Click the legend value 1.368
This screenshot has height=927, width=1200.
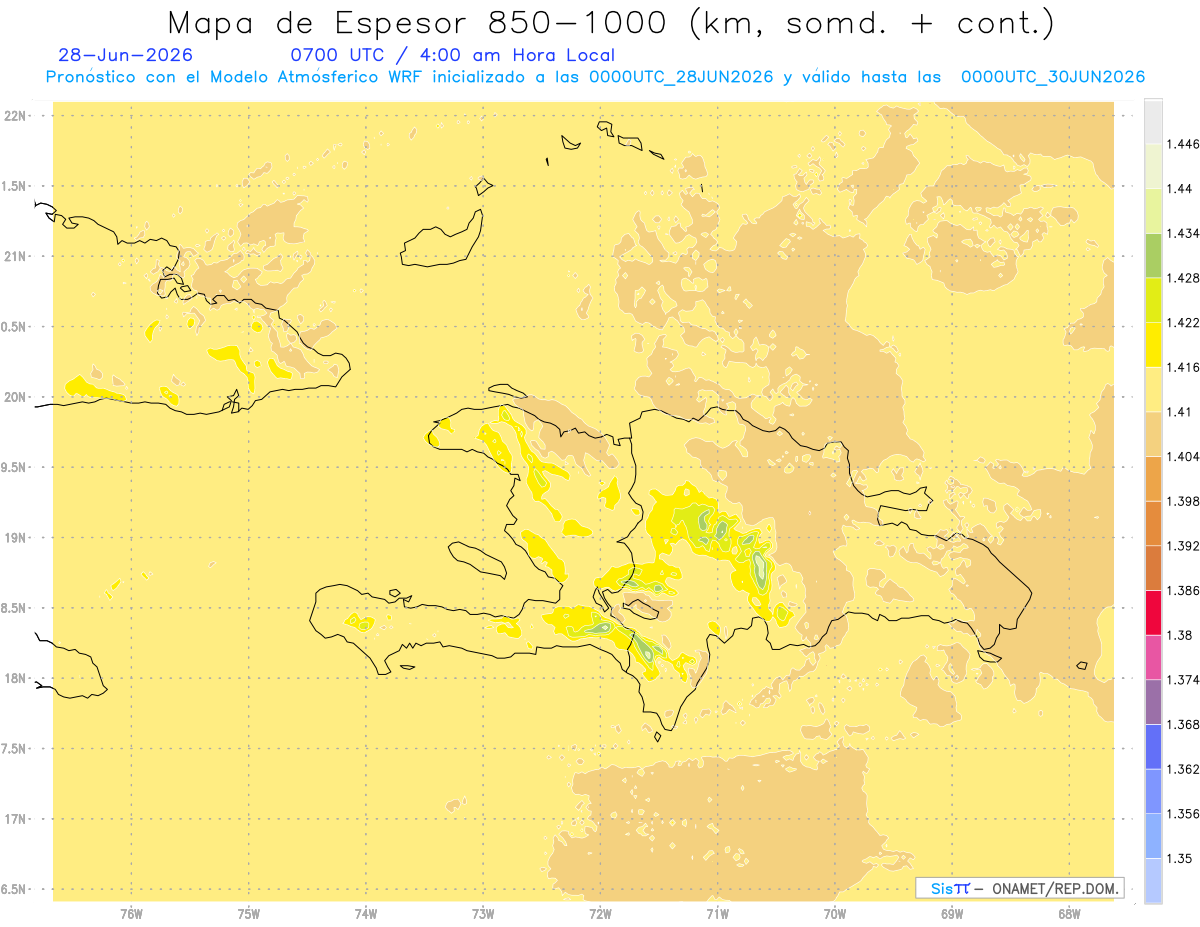coord(1181,724)
